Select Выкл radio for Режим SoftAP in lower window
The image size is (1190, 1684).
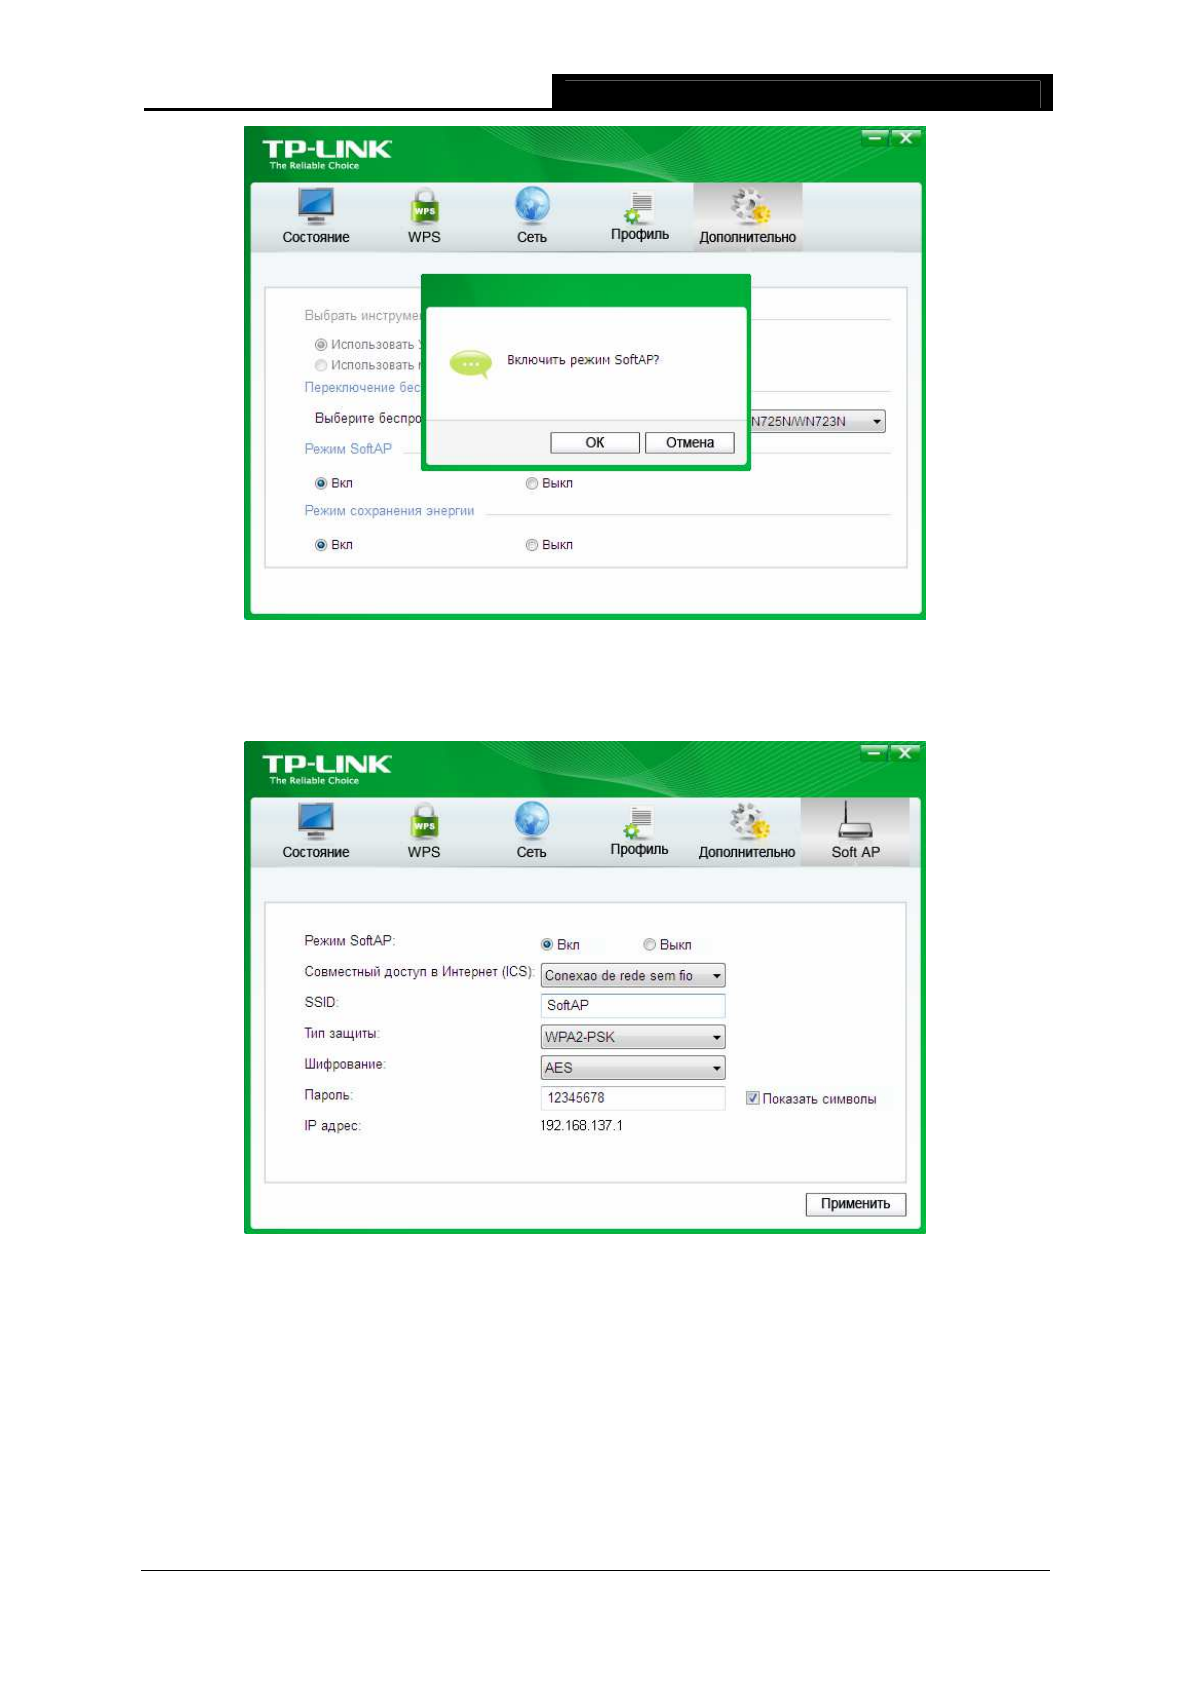coord(649,945)
